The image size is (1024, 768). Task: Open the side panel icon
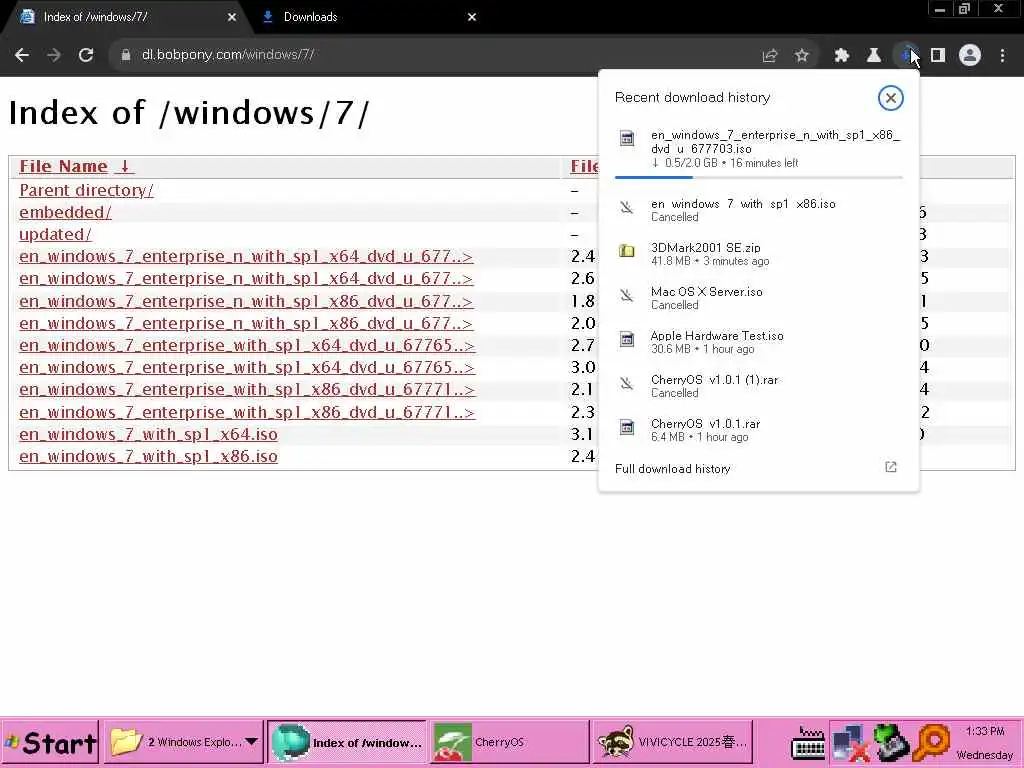tap(938, 56)
